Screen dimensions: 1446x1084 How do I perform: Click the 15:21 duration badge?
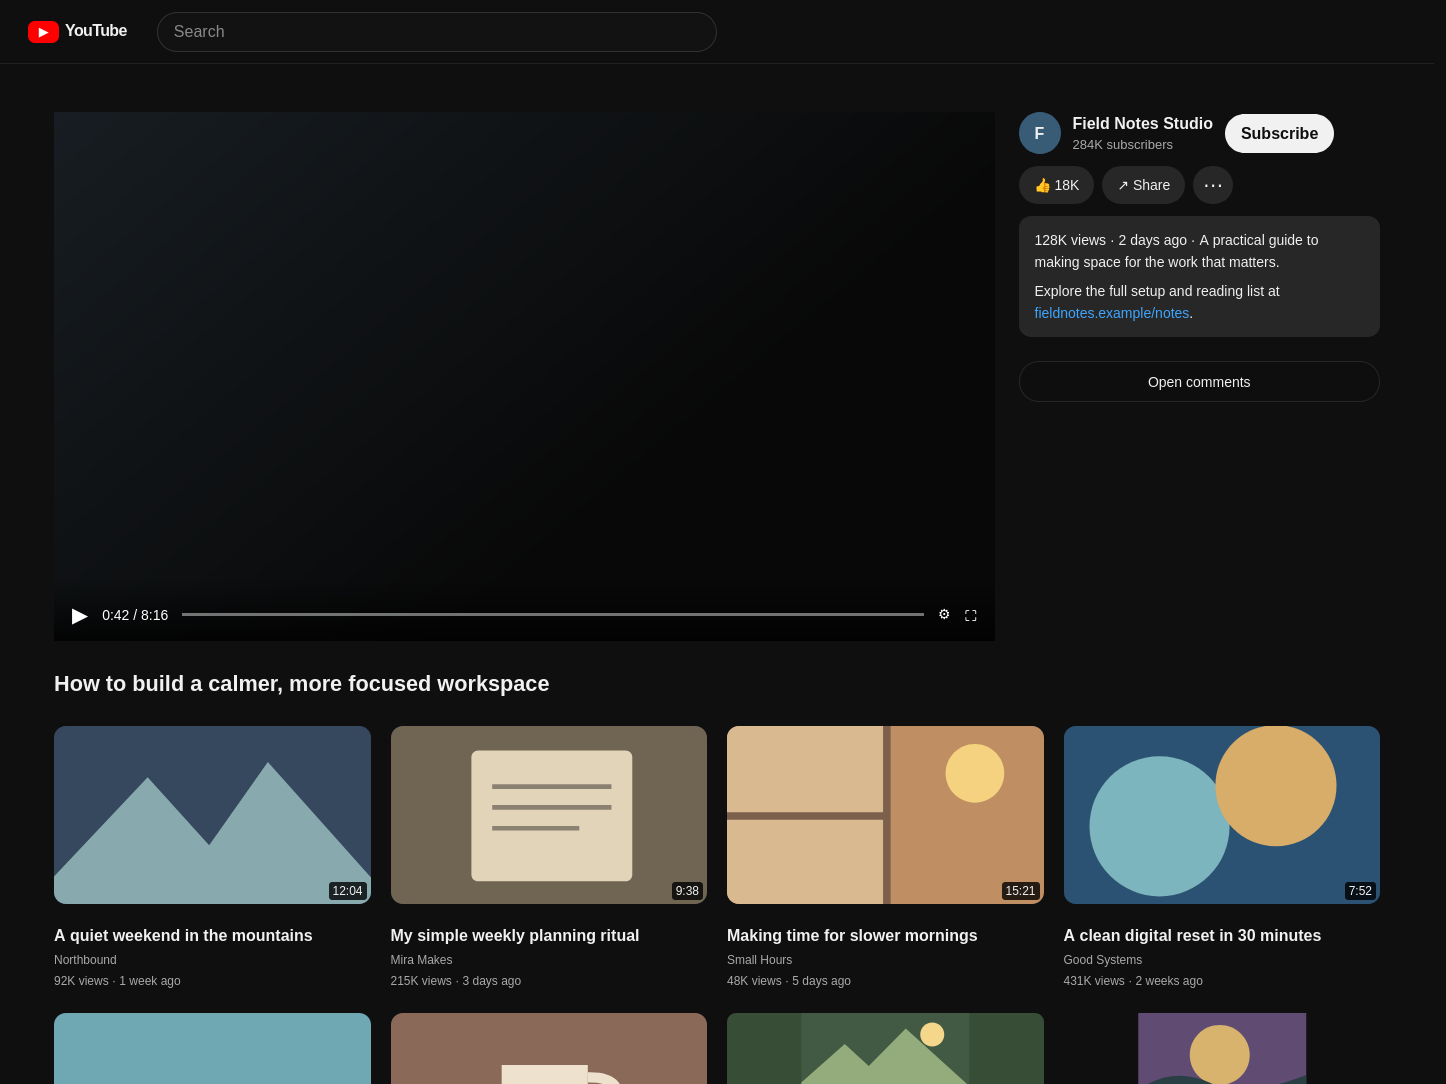[1021, 891]
